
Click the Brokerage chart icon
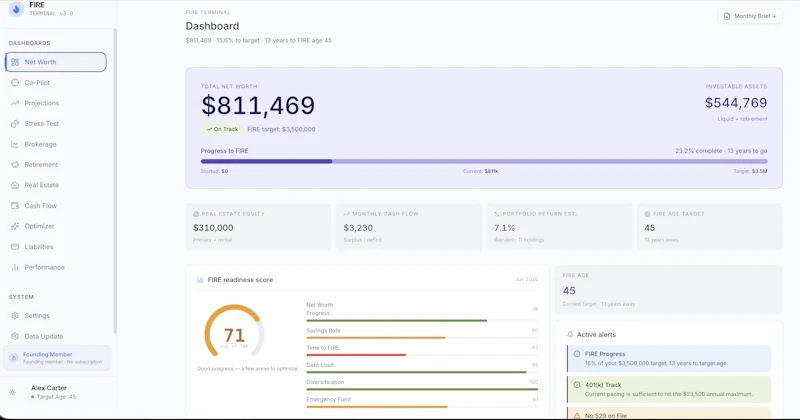[15, 144]
